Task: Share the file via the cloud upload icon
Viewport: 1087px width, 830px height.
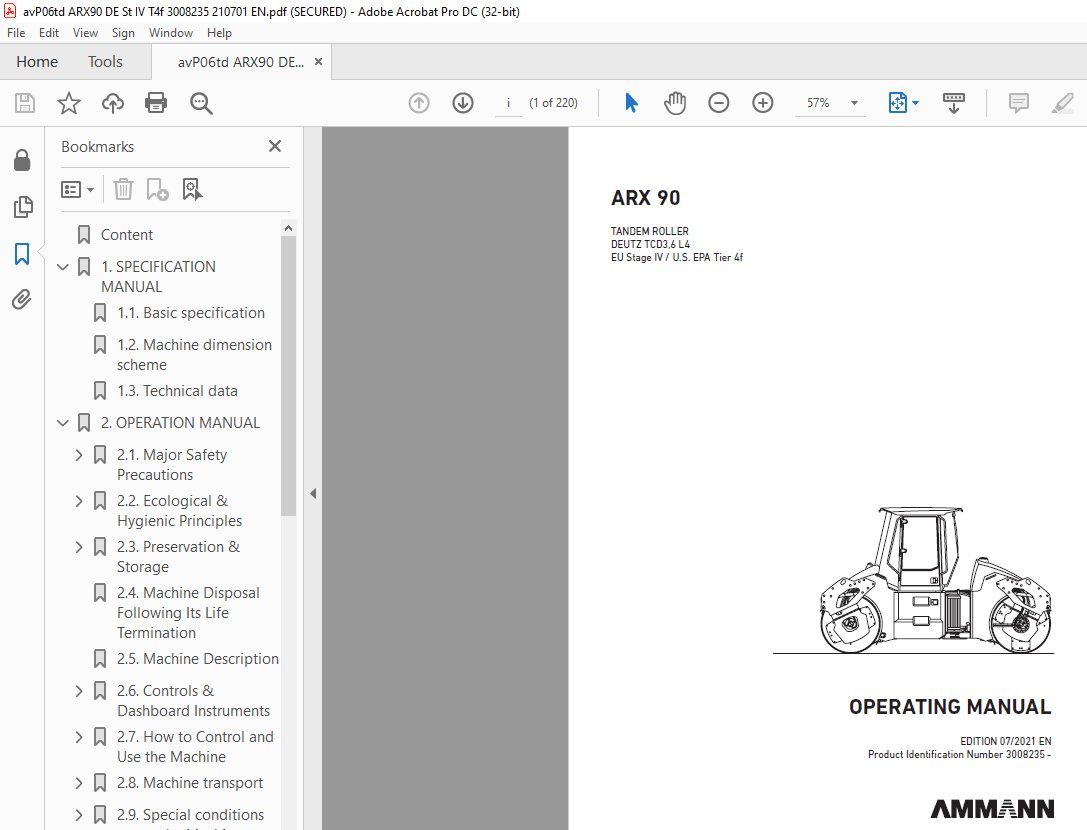Action: tap(112, 102)
